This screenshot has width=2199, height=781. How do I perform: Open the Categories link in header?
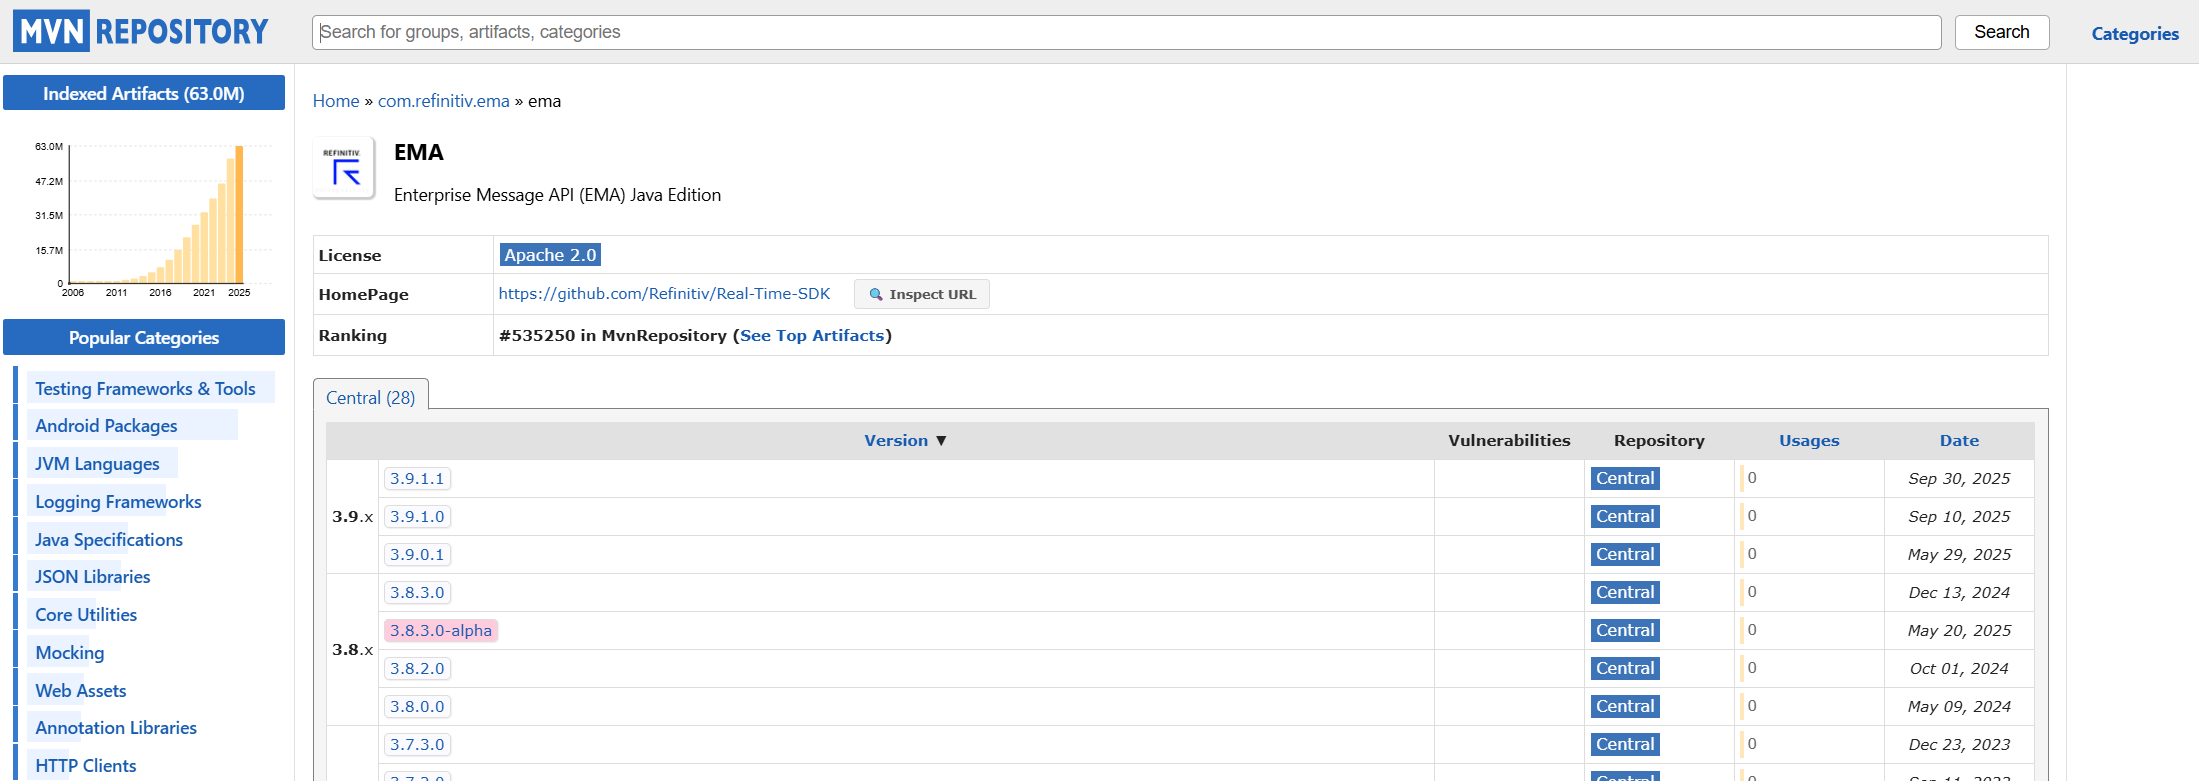(2134, 34)
